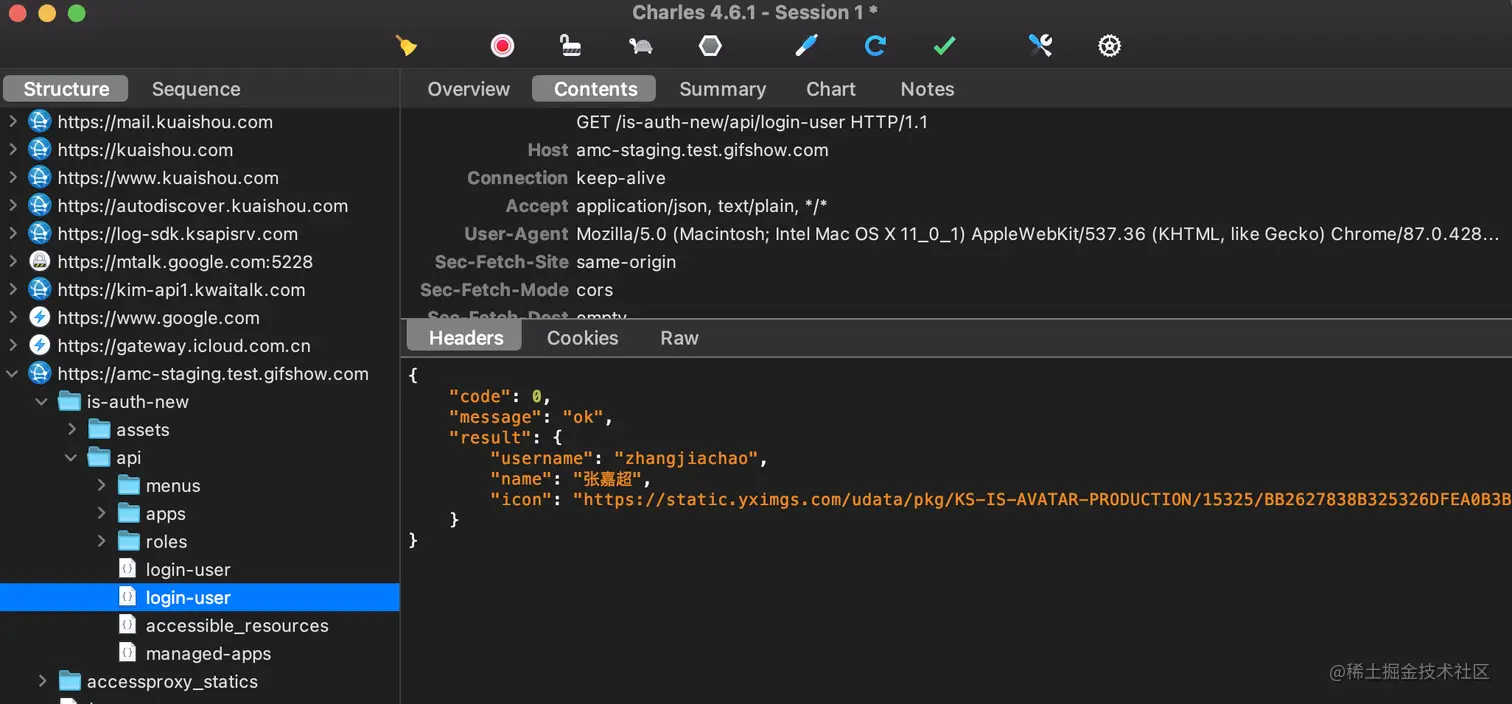
Task: Click globe icon of https://kuaishou.com
Action: [x=39, y=150]
